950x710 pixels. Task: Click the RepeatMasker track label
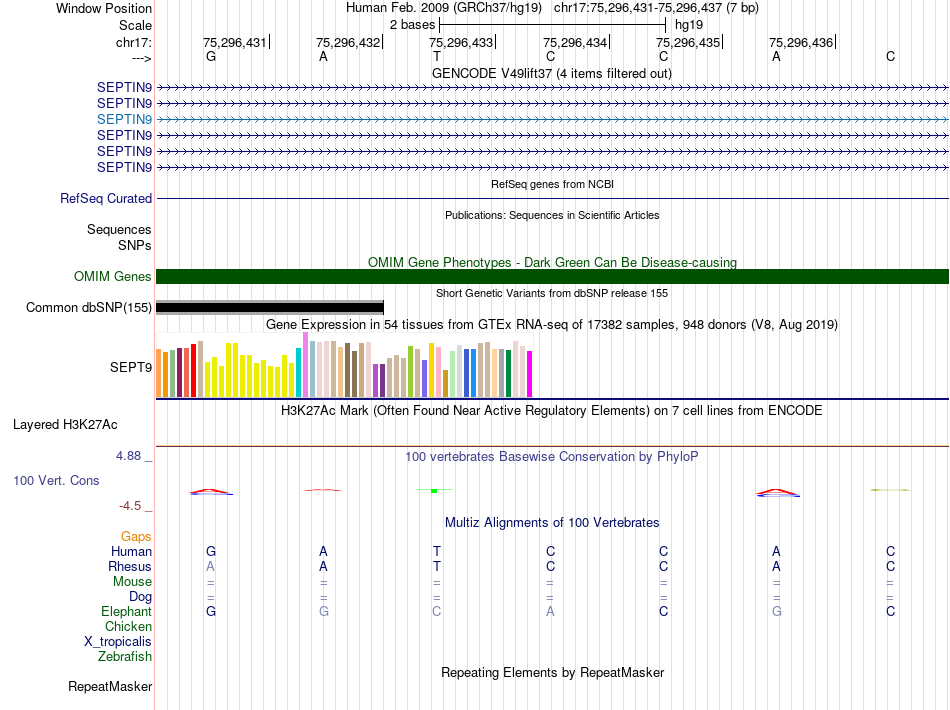[110, 686]
